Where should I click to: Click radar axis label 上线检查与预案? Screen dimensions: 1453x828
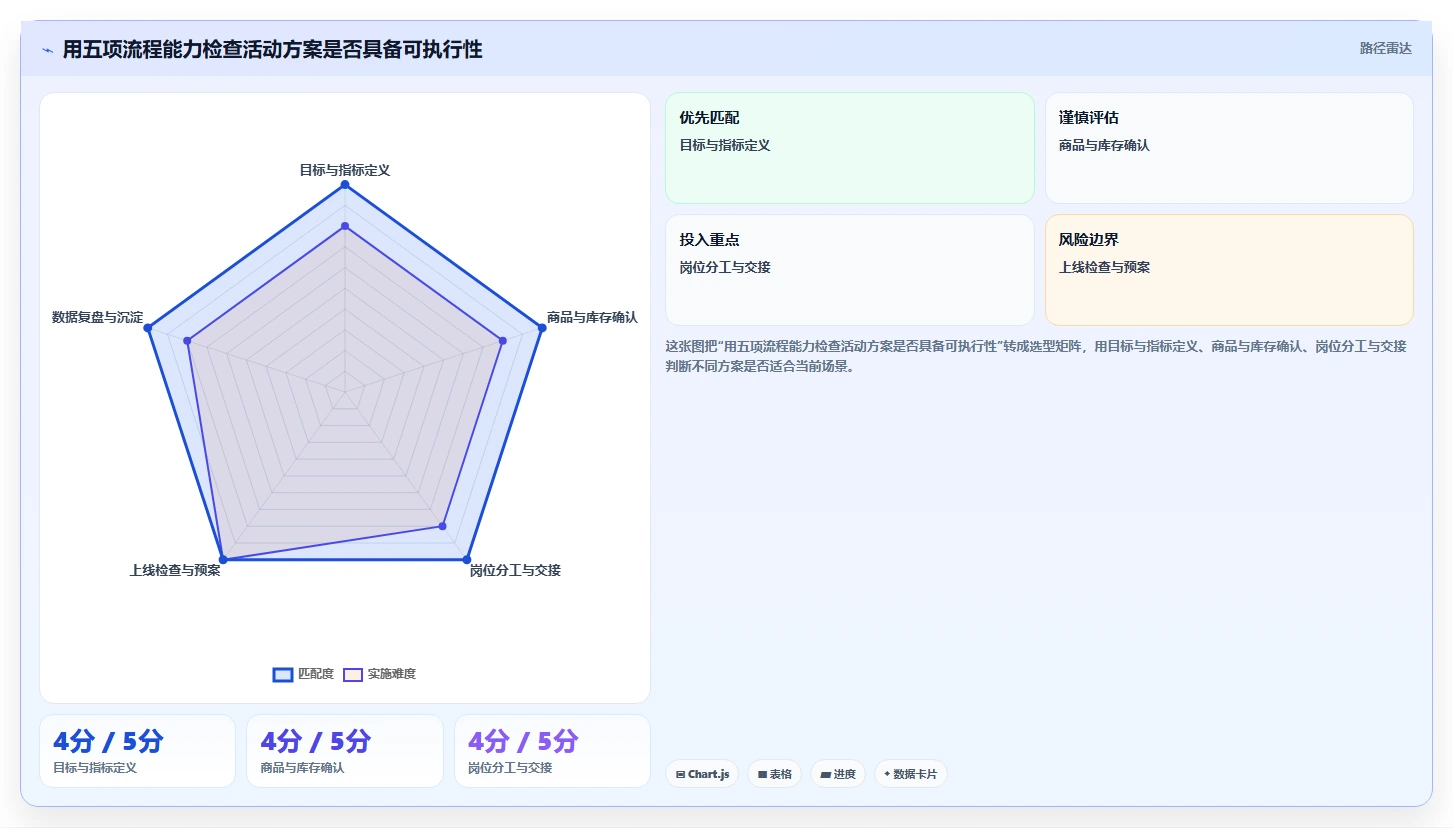[x=175, y=570]
